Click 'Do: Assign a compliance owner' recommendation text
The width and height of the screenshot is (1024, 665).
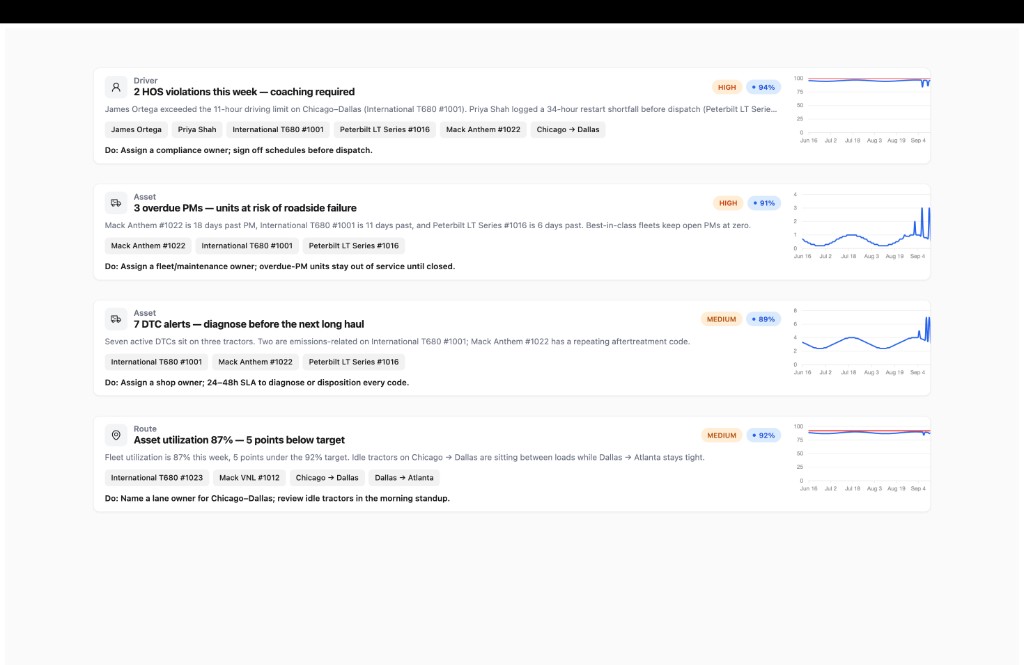click(x=238, y=150)
